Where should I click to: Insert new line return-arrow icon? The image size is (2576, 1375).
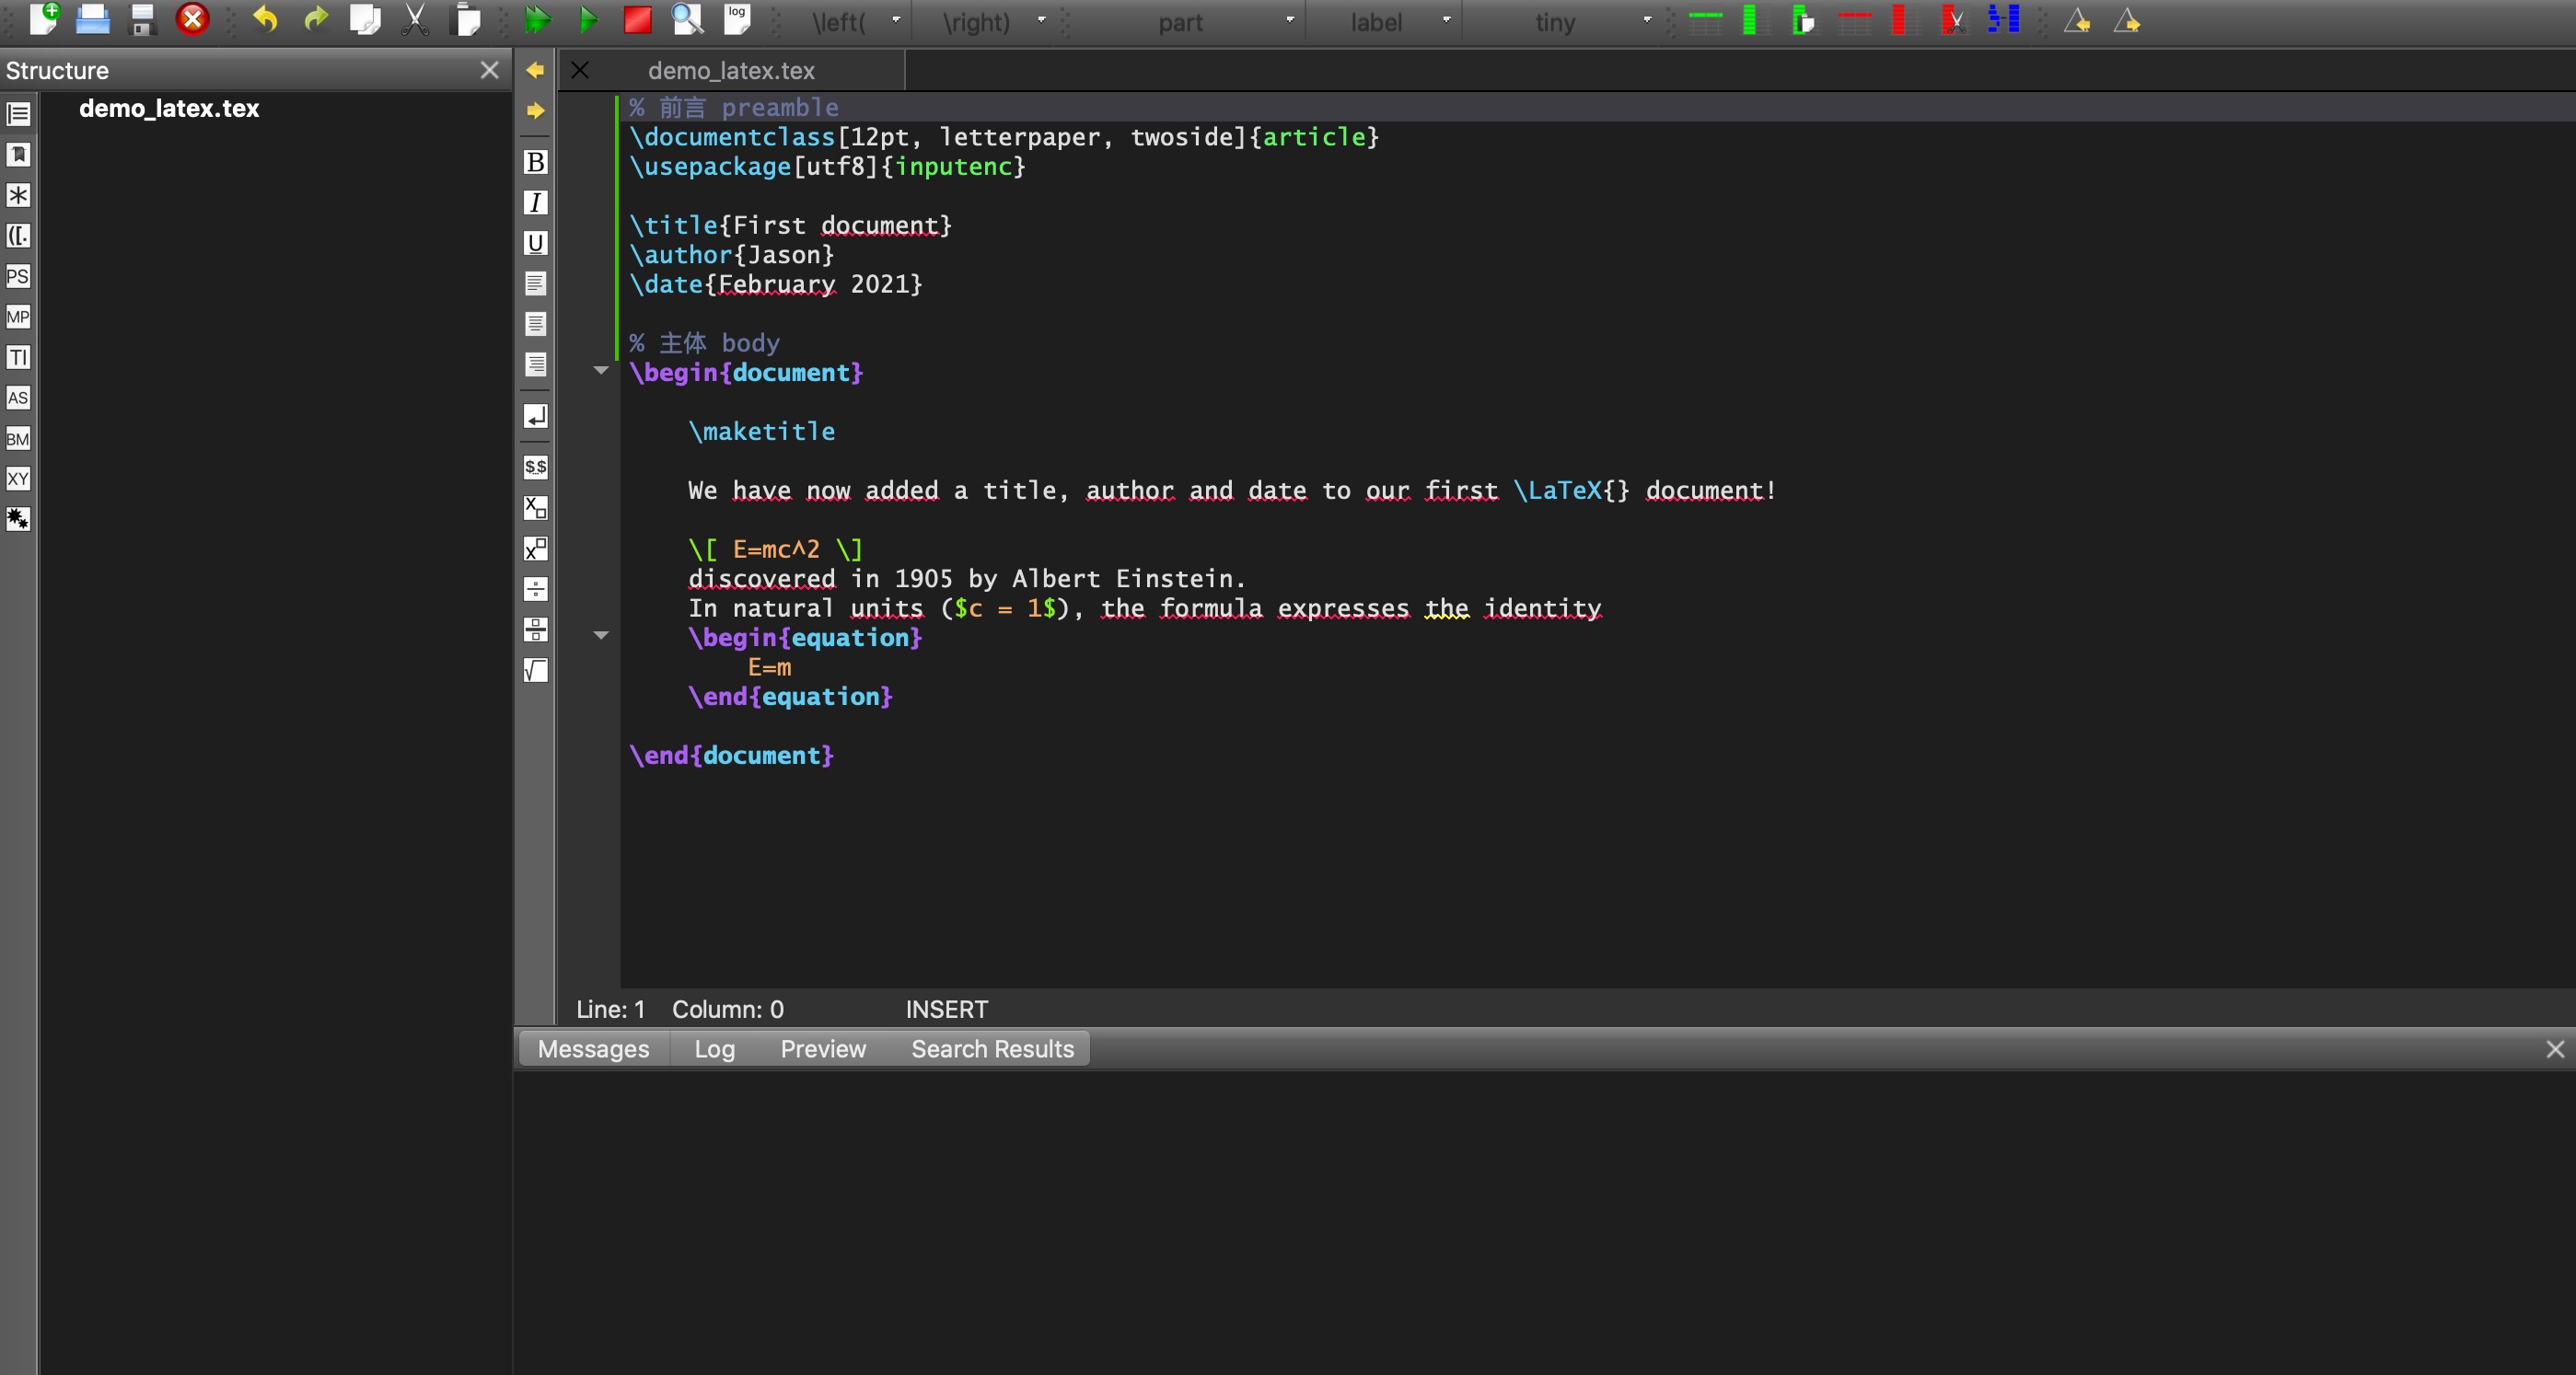click(x=536, y=416)
